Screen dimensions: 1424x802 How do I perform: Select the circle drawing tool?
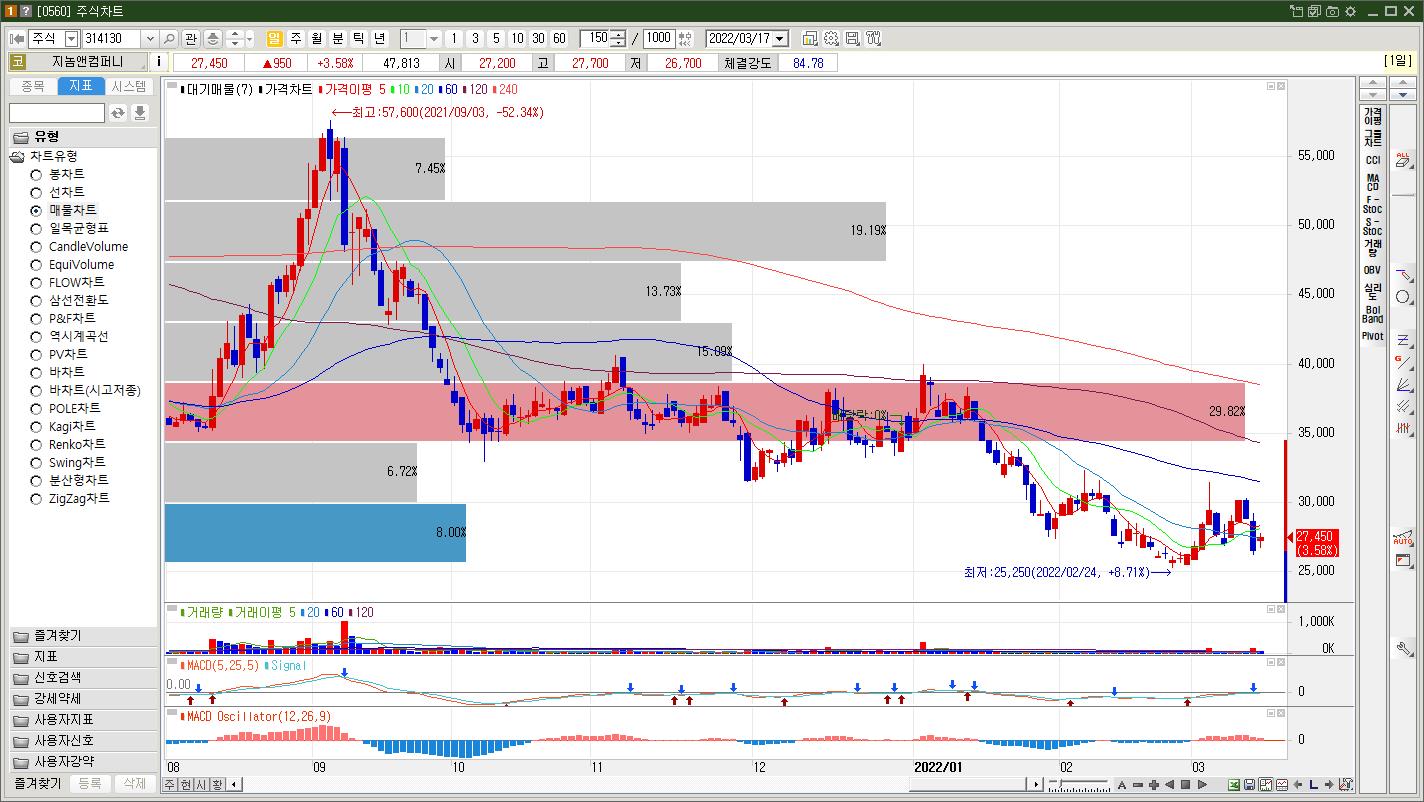[x=1403, y=297]
